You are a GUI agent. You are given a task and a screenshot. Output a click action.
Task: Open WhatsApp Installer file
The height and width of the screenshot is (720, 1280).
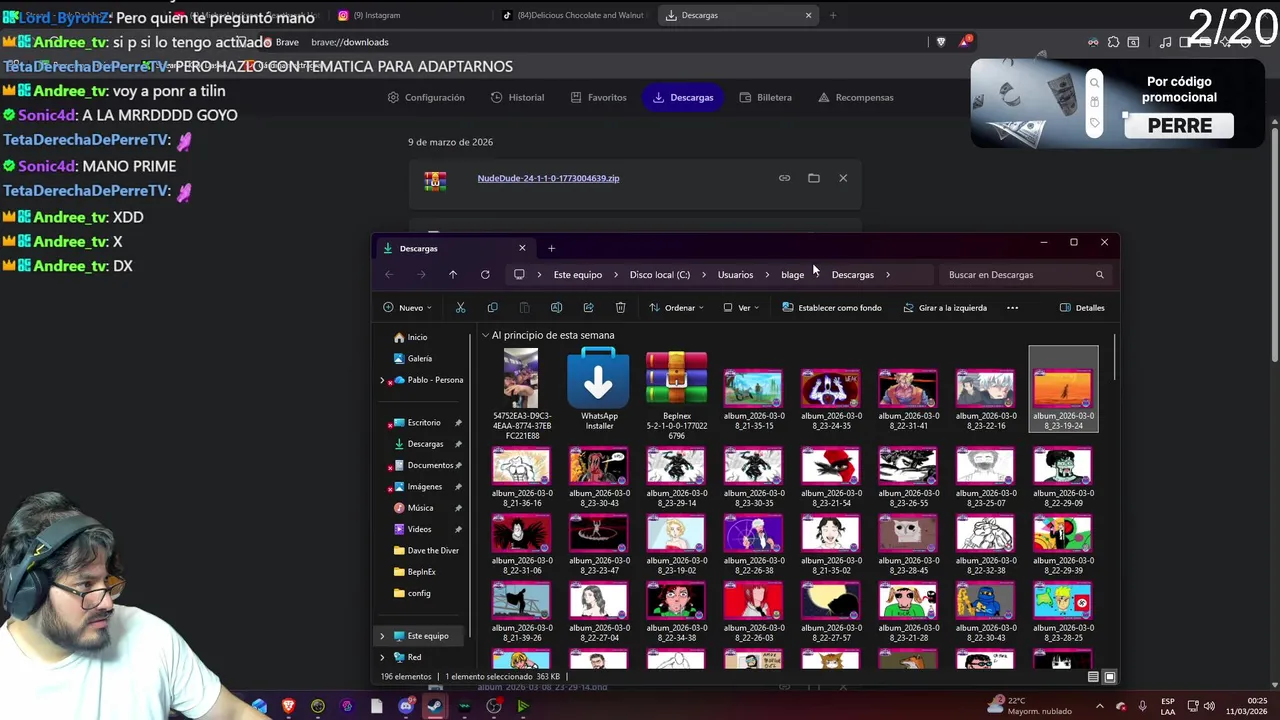tap(599, 390)
